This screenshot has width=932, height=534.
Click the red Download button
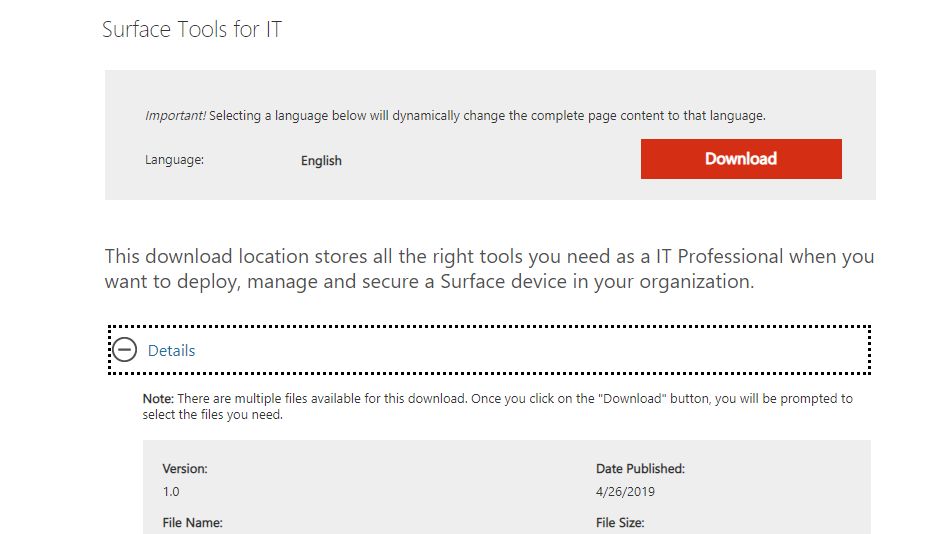[x=741, y=159]
